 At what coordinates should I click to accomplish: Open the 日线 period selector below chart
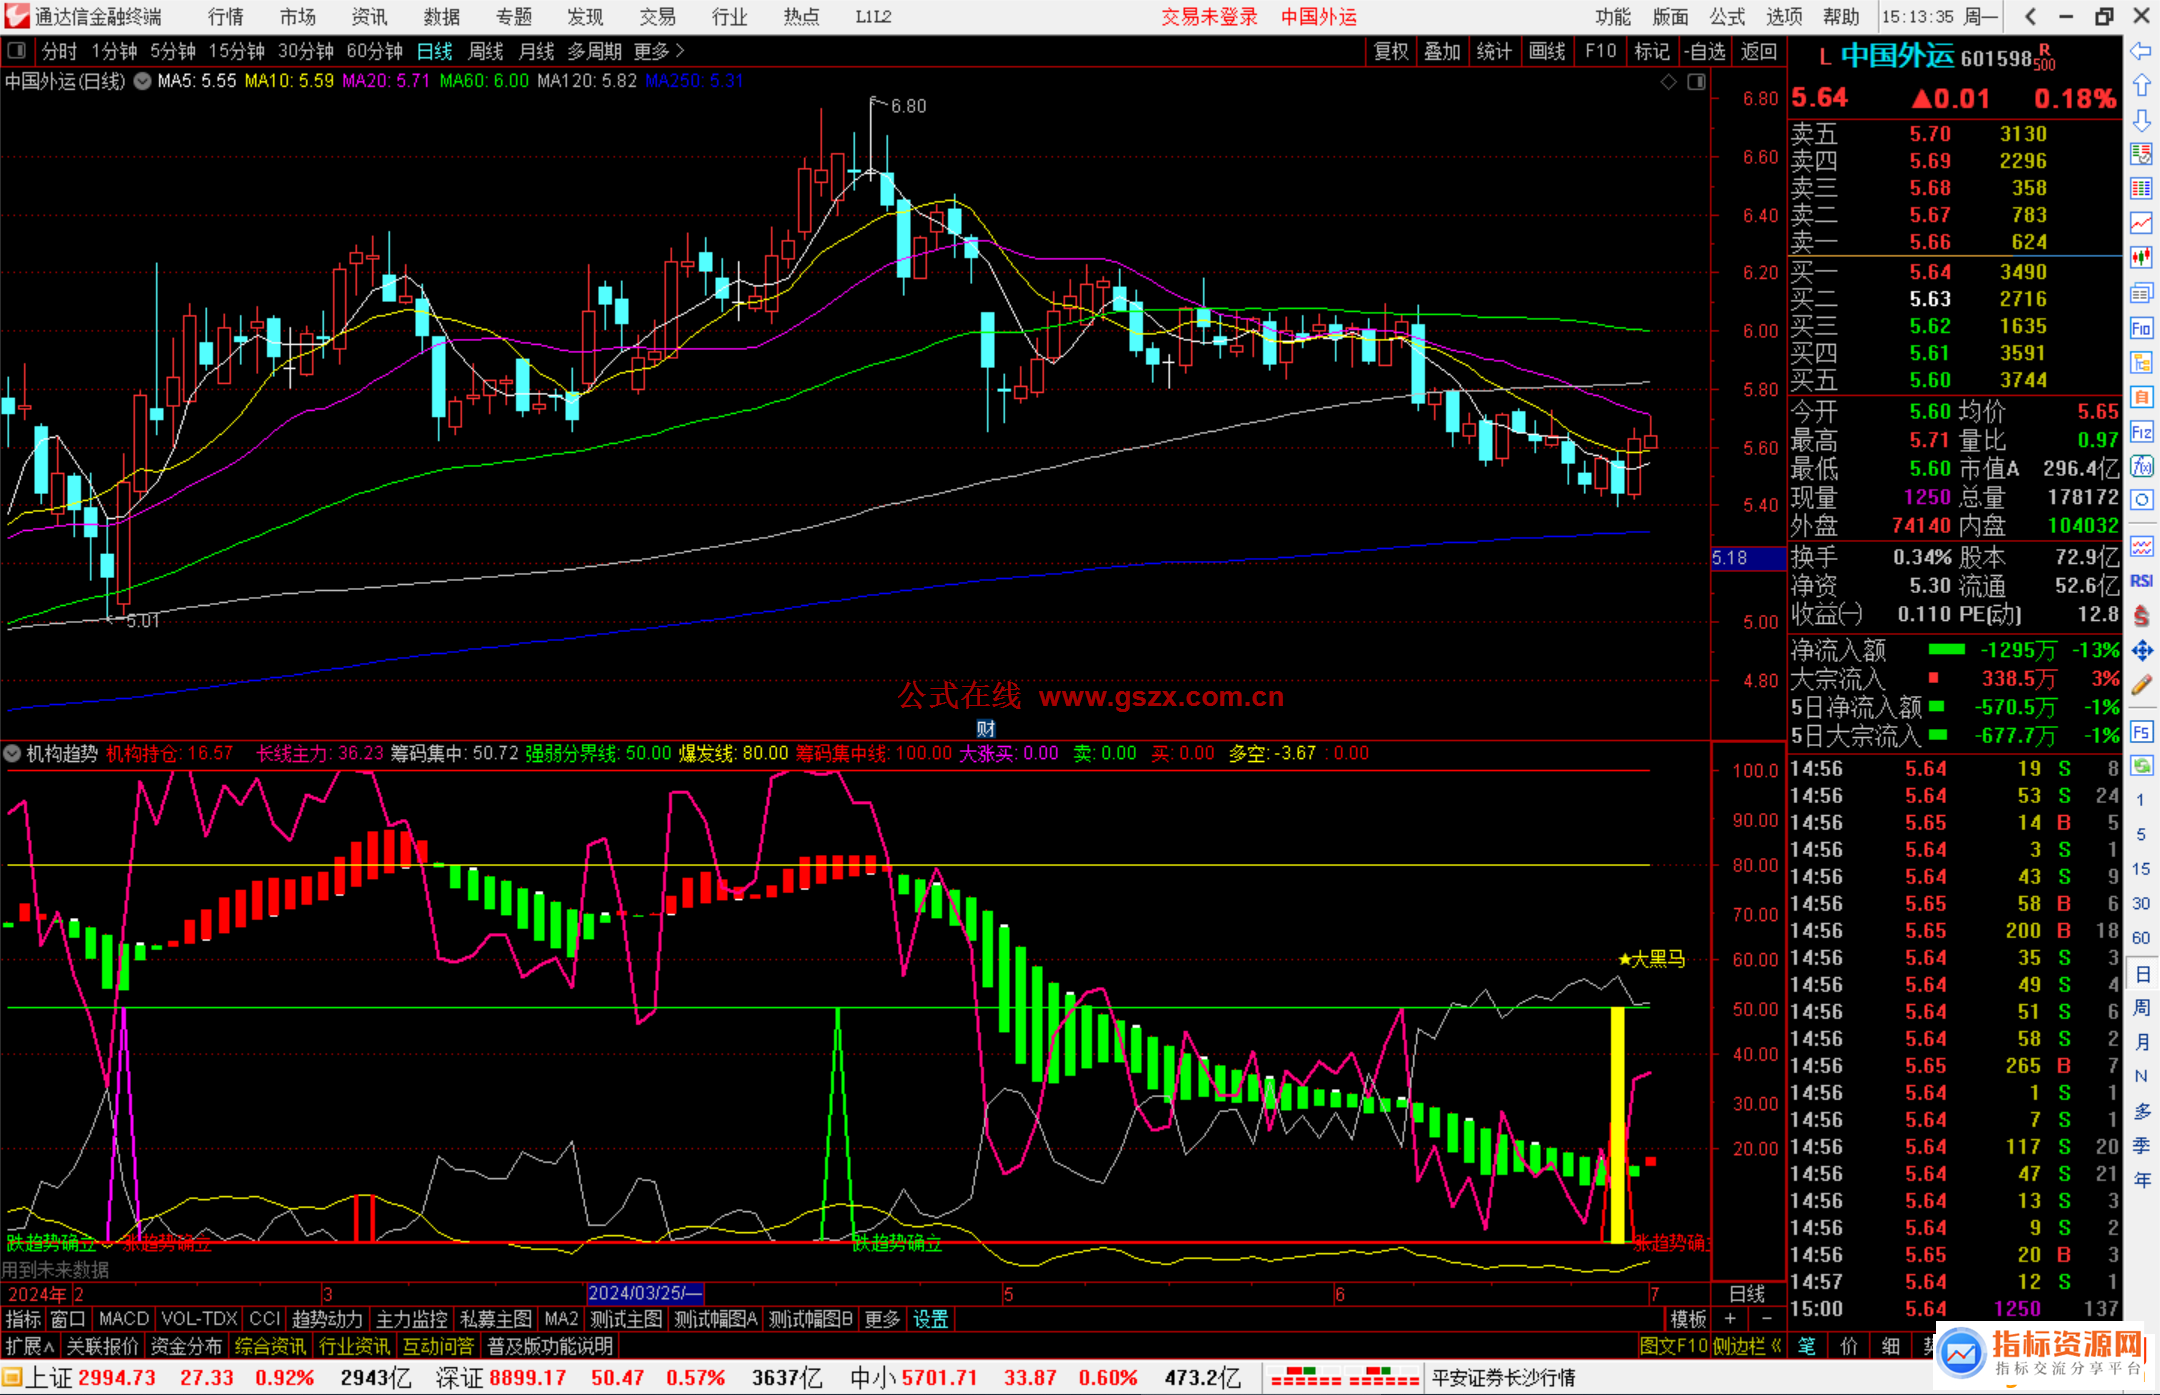(1747, 1293)
